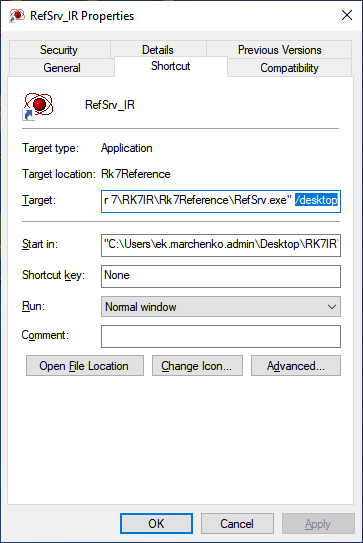The width and height of the screenshot is (363, 543).
Task: Close the RefSrv_IR Properties dialog
Action: [347, 15]
